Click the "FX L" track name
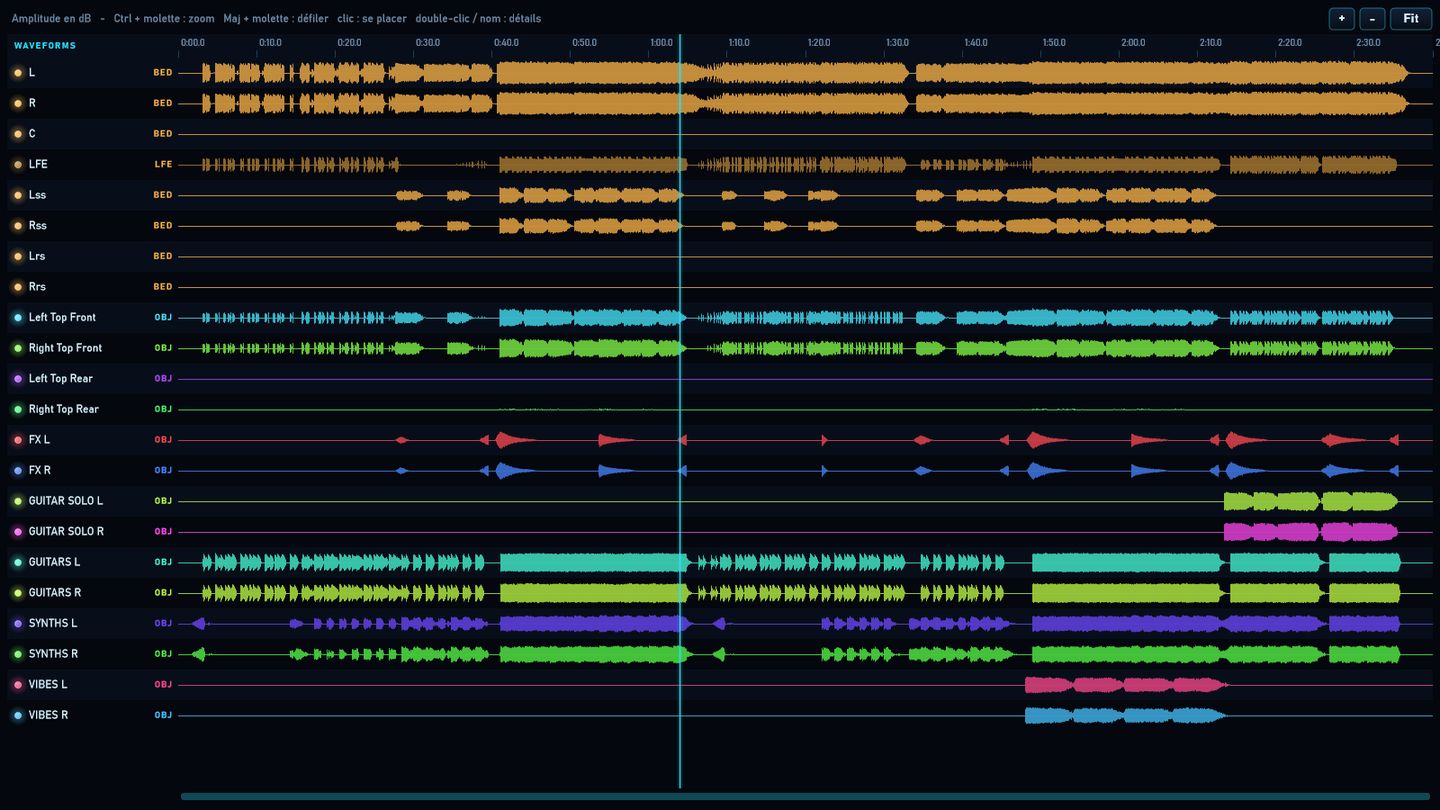Viewport: 1440px width, 810px height. tap(39, 440)
